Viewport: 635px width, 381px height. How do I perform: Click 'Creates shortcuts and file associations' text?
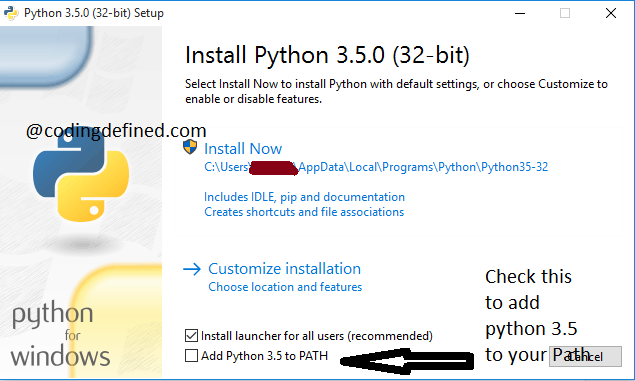[304, 212]
